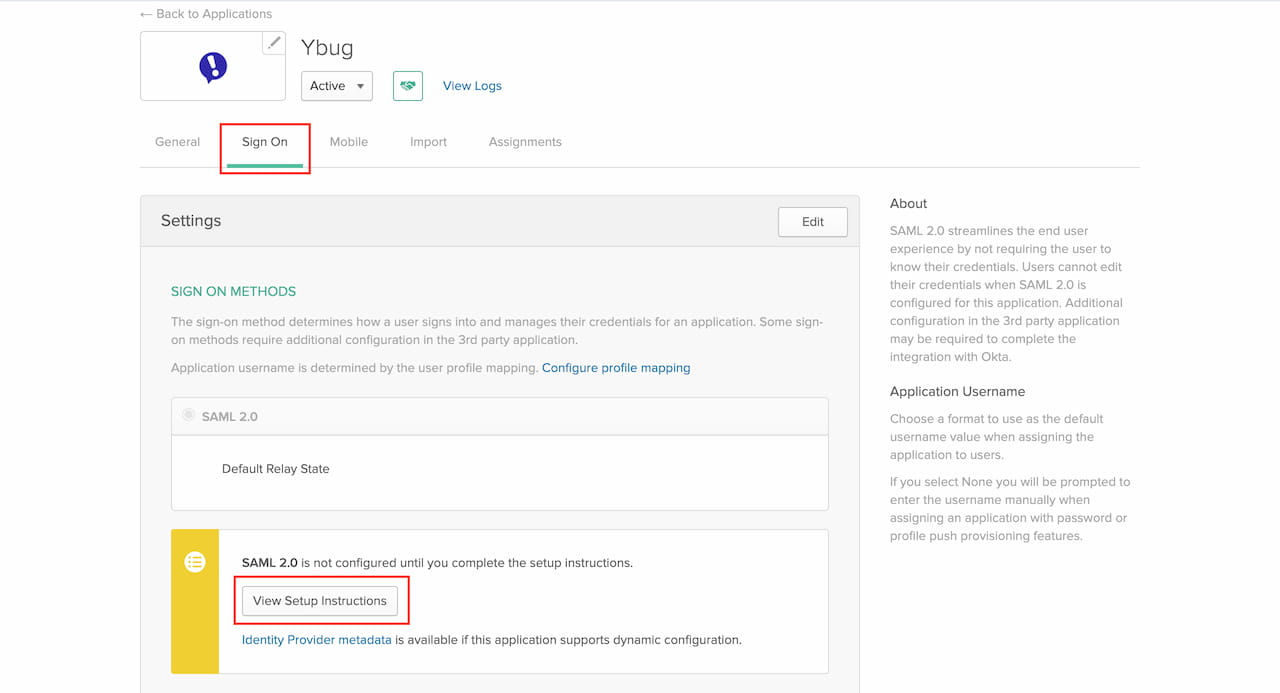Open the Active status dropdown
Image resolution: width=1280 pixels, height=693 pixels.
337,86
